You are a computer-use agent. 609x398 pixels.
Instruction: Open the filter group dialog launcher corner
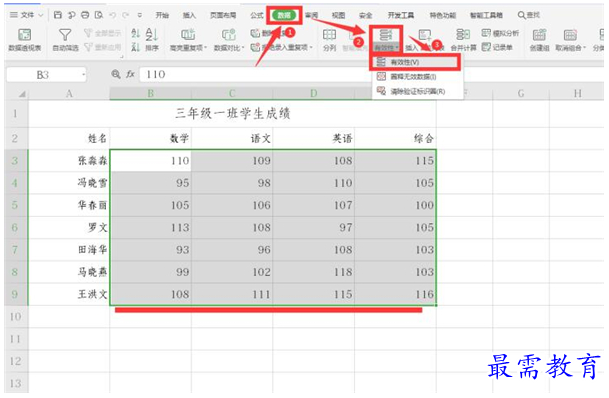point(122,57)
